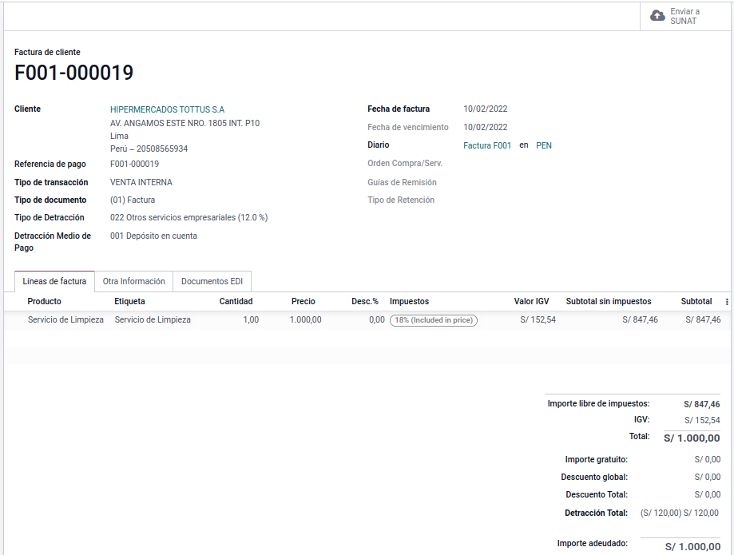Sort lines by the Producto column header
The width and height of the screenshot is (734, 555).
click(x=45, y=301)
